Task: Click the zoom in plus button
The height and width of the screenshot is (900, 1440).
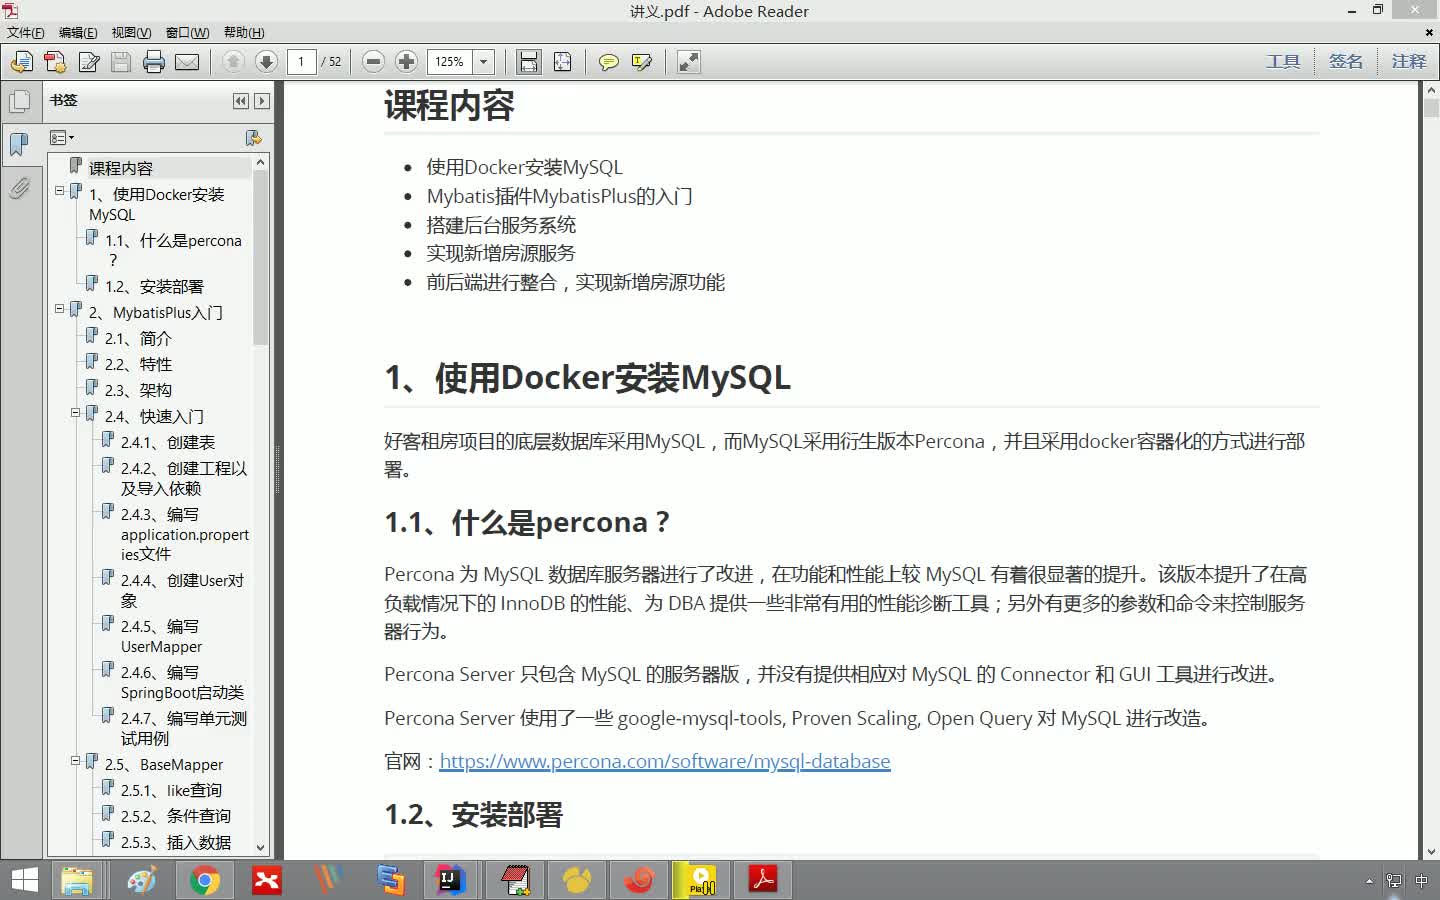Action: (406, 62)
